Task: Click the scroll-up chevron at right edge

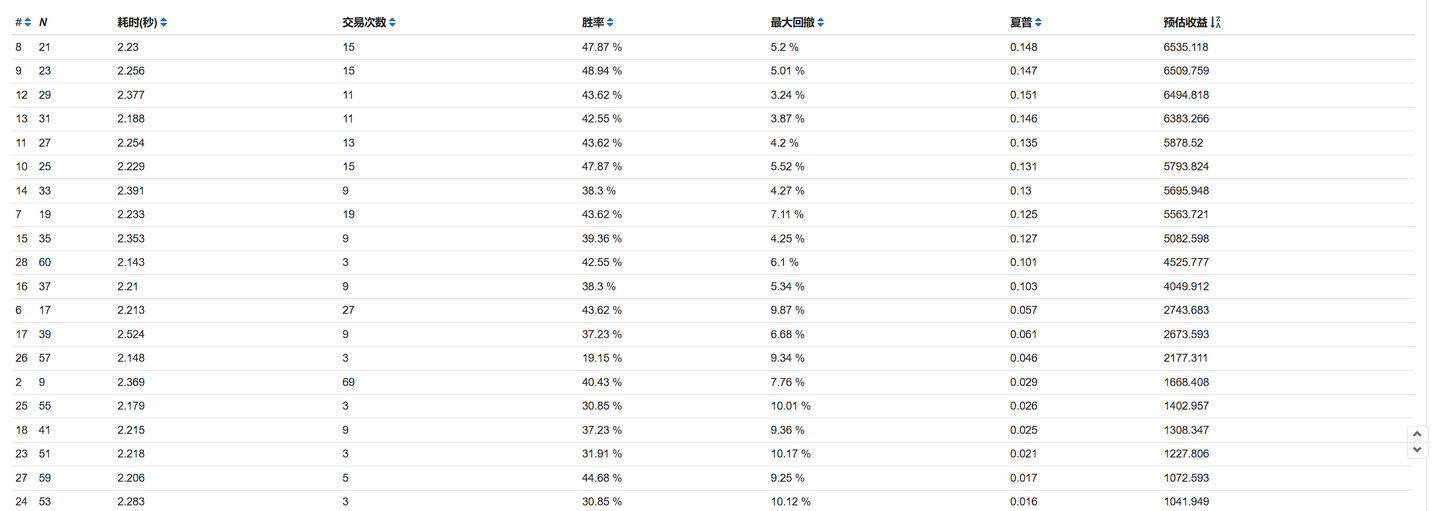Action: [1417, 434]
